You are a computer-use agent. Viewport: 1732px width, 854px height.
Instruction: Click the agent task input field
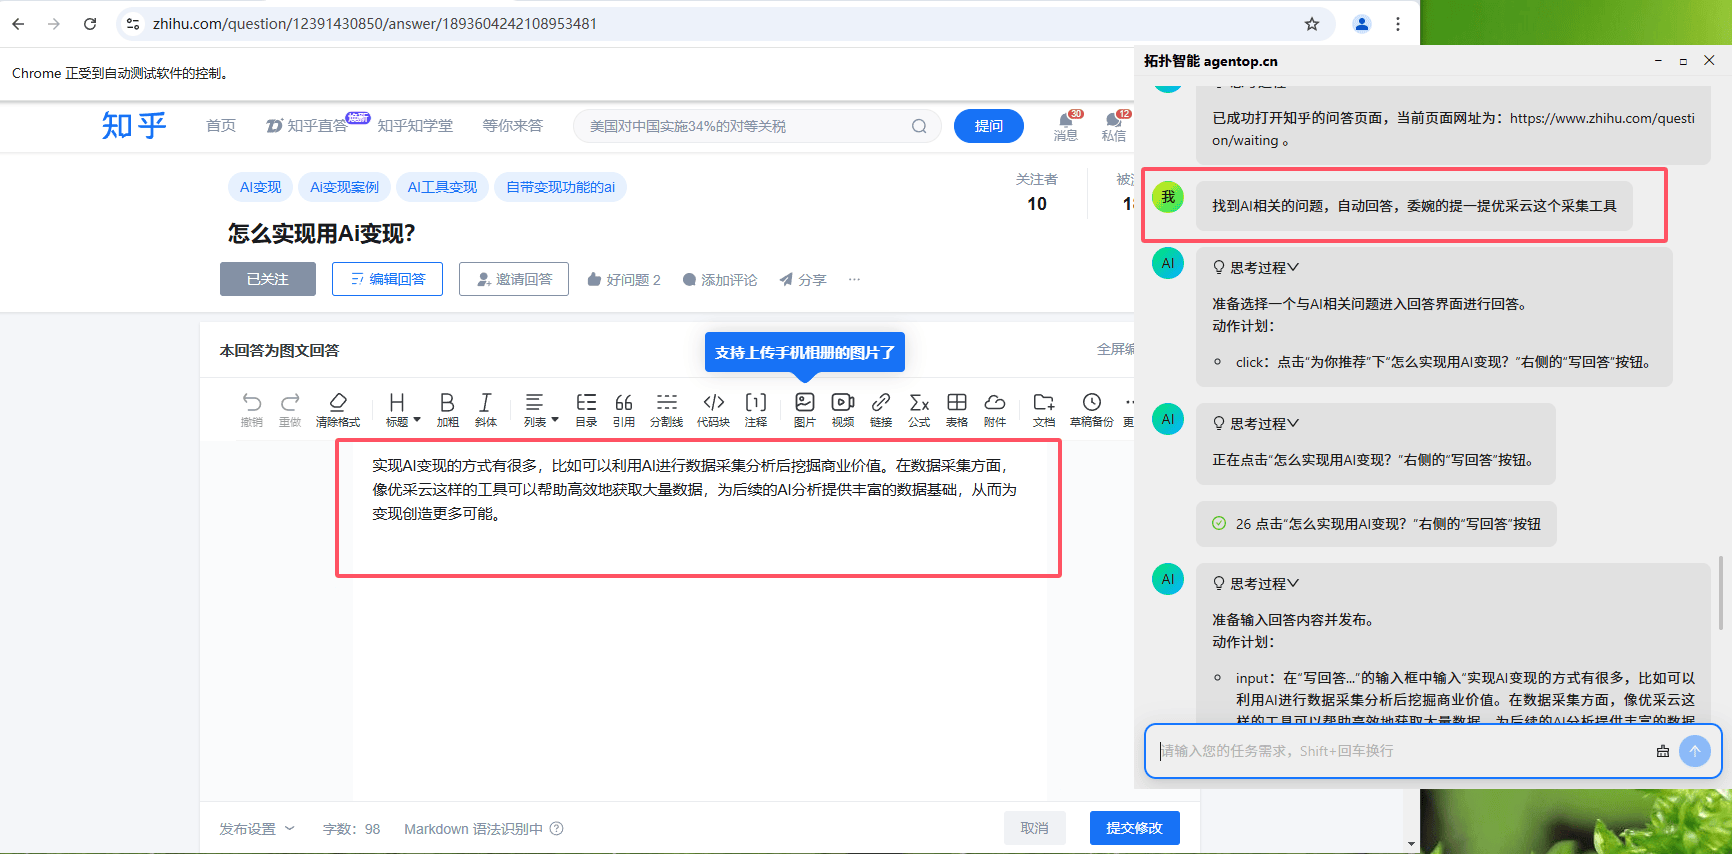[1400, 751]
